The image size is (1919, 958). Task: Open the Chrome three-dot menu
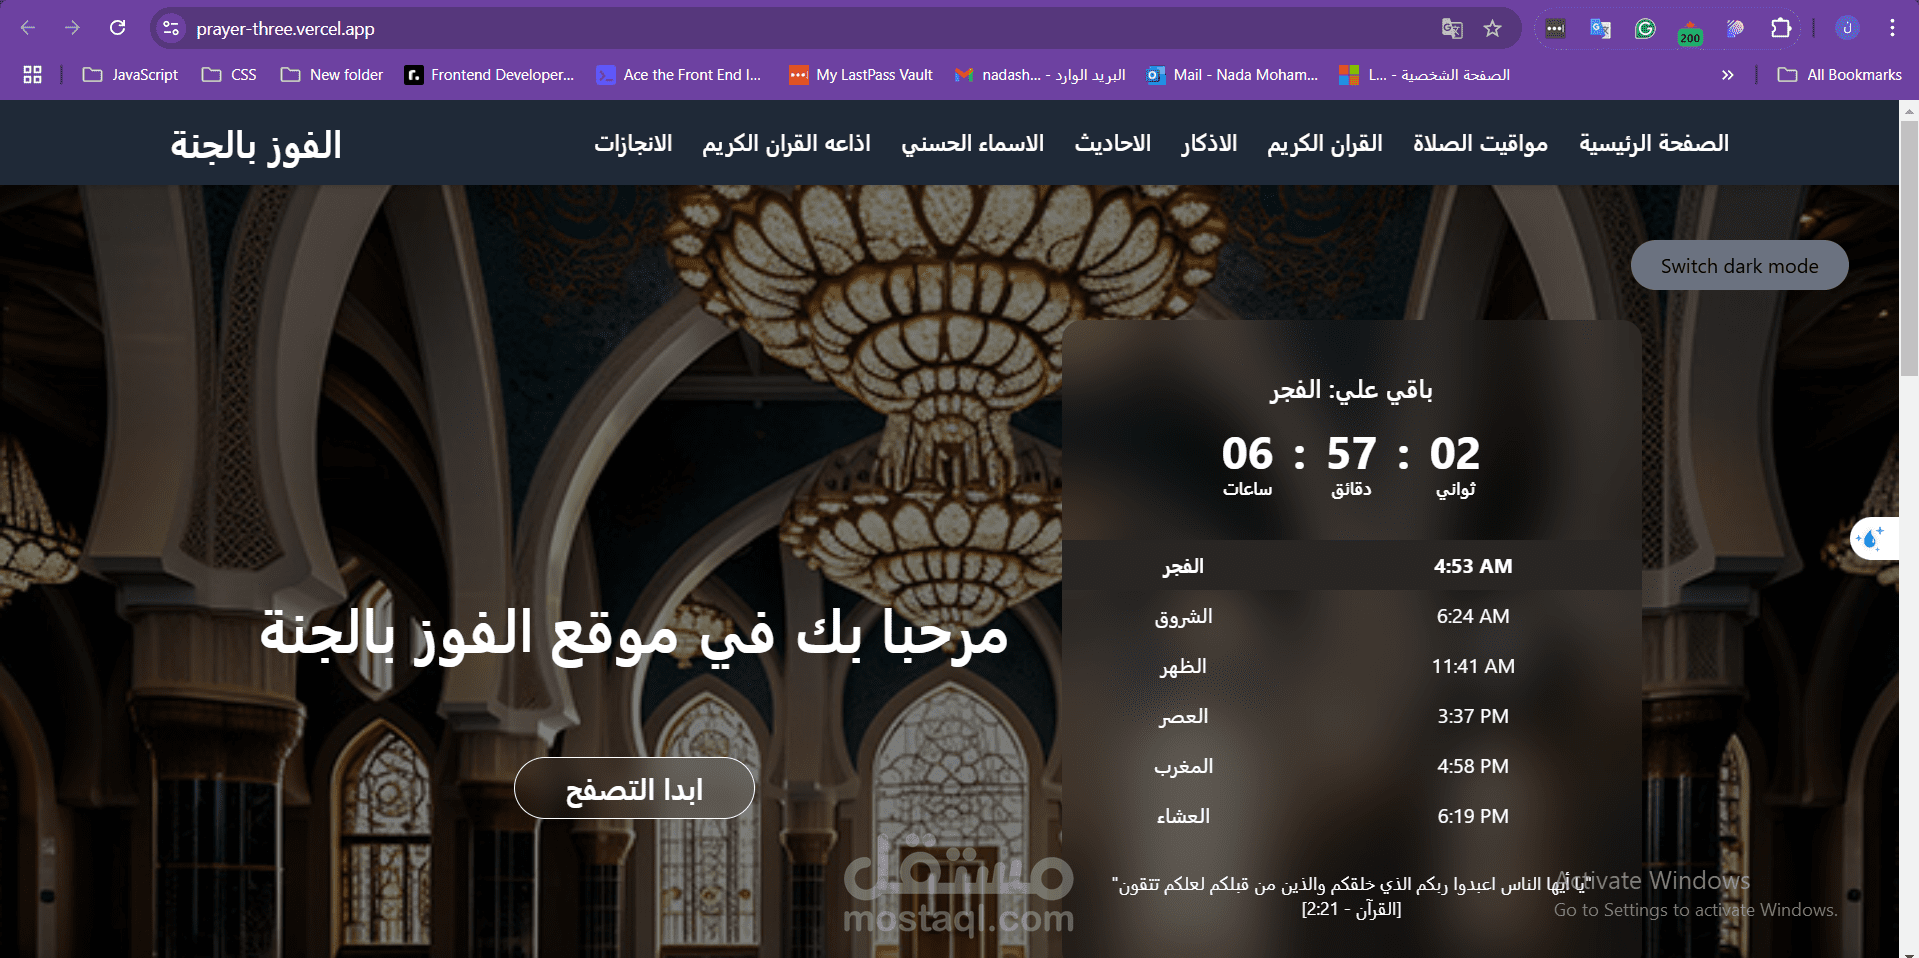(x=1892, y=28)
